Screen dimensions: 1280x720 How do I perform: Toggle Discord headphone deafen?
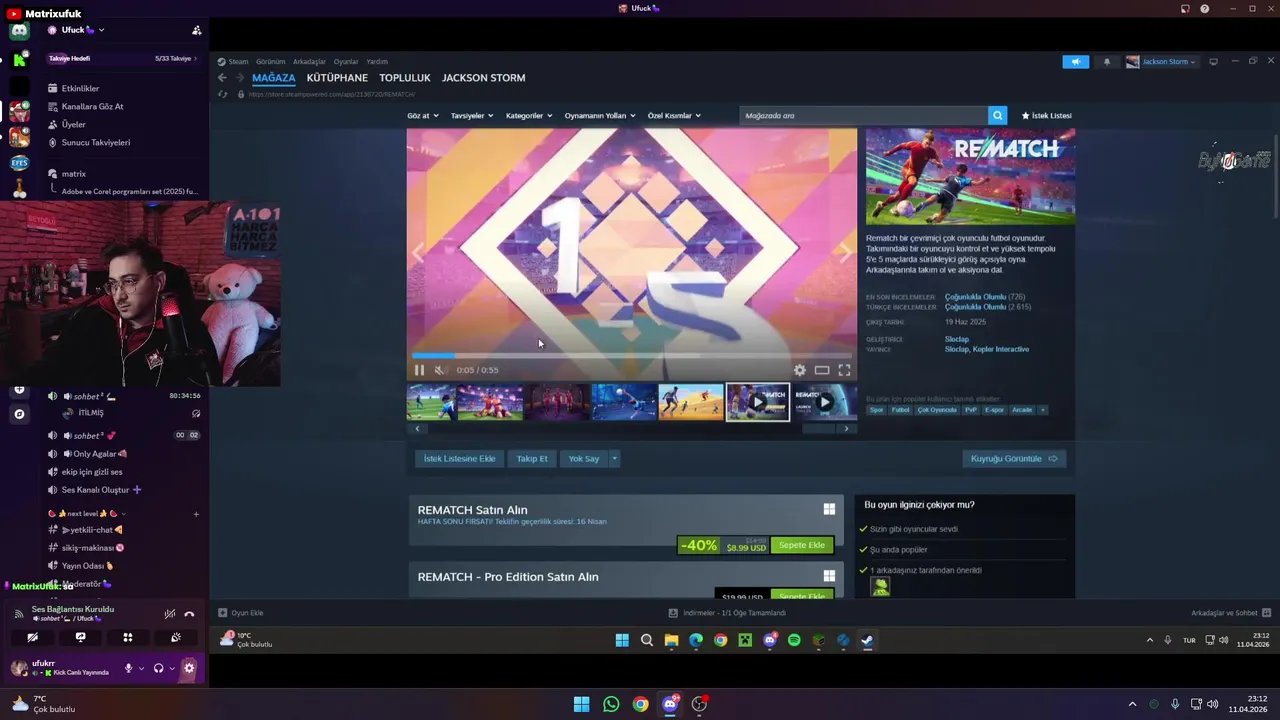[158, 668]
